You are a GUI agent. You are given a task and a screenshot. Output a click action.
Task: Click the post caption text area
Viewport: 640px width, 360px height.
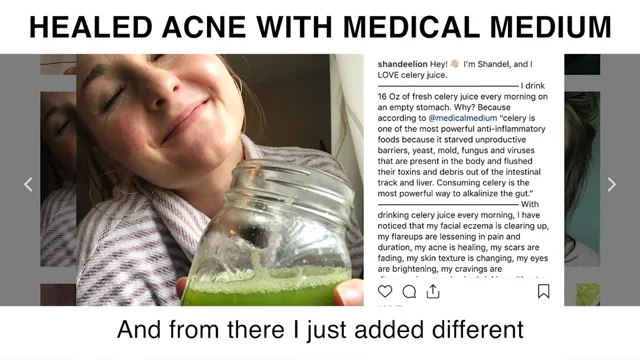(x=463, y=169)
